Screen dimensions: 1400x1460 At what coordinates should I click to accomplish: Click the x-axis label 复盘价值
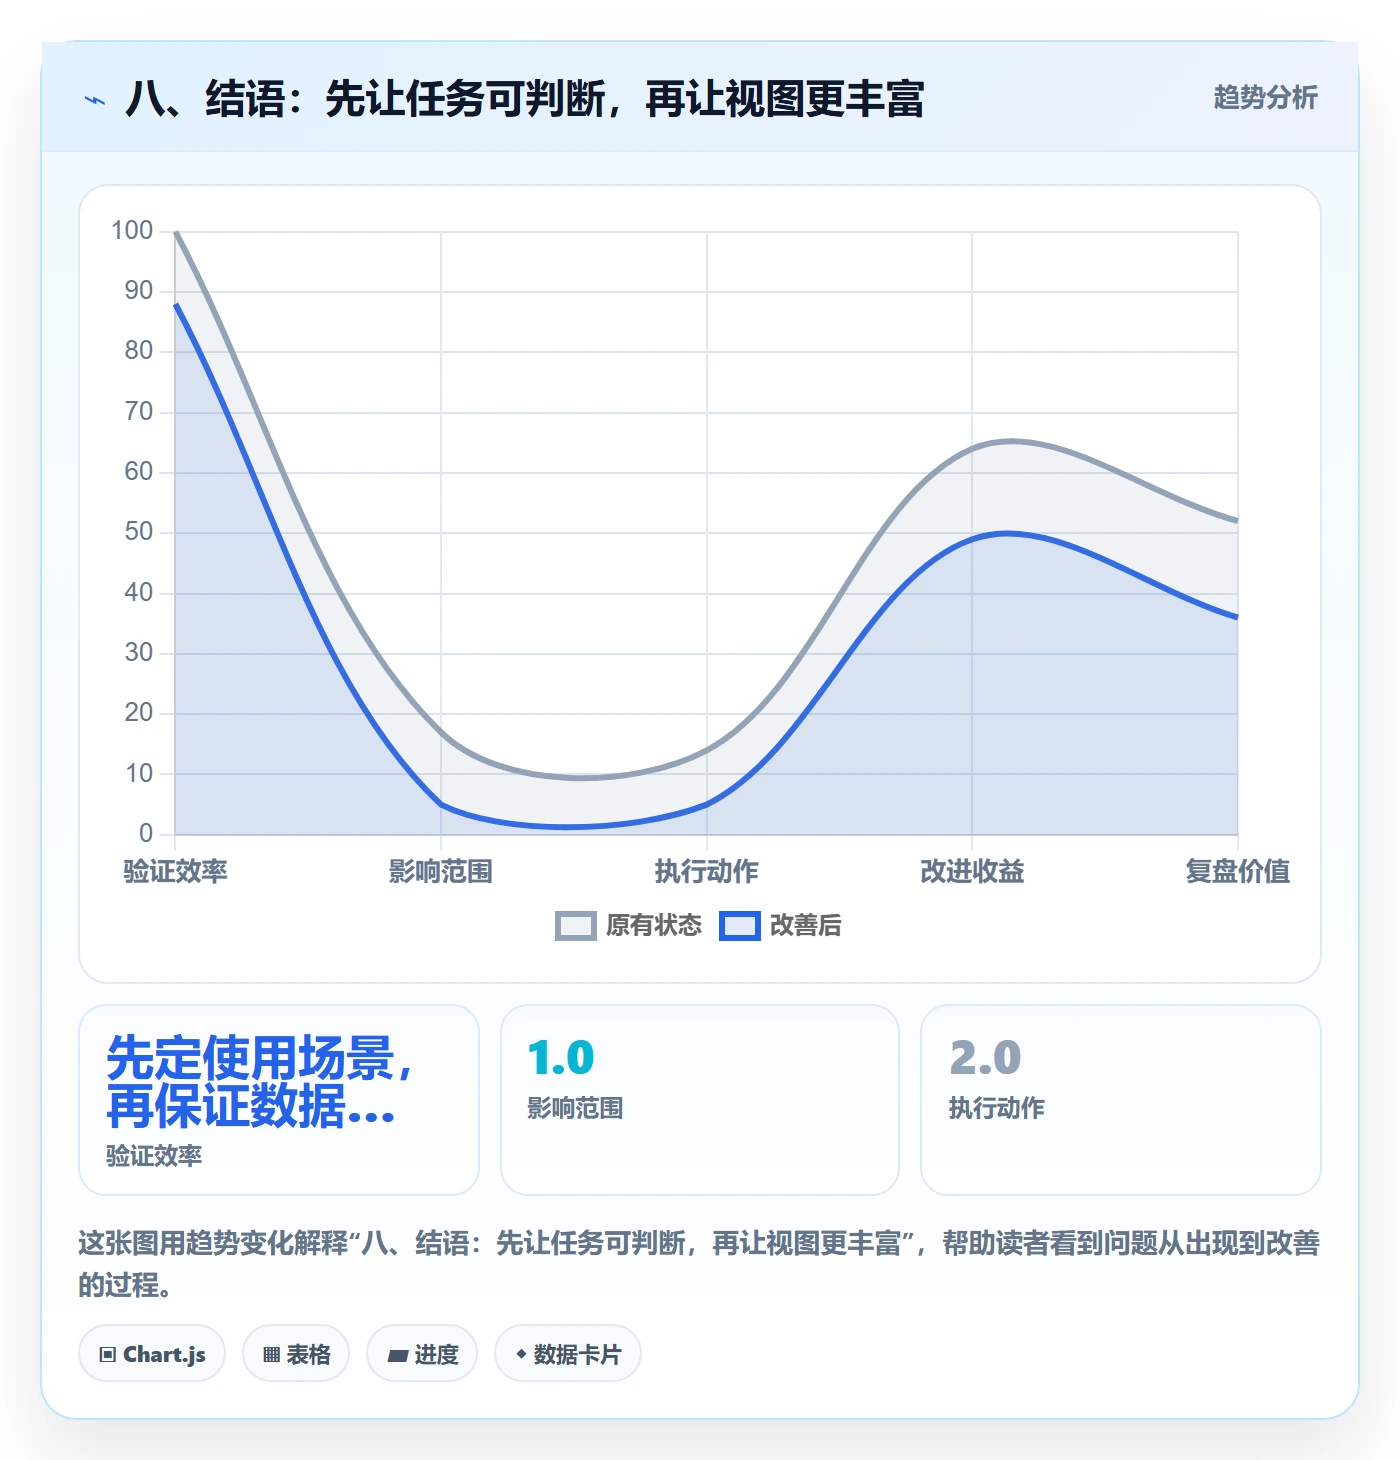[x=1237, y=871]
